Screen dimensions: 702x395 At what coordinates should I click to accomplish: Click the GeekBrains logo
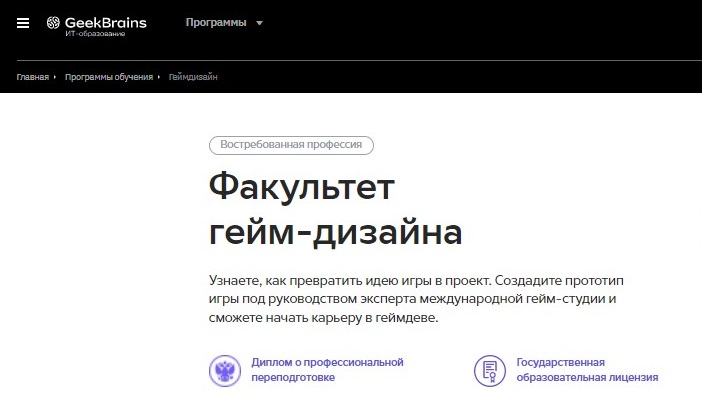(x=97, y=26)
